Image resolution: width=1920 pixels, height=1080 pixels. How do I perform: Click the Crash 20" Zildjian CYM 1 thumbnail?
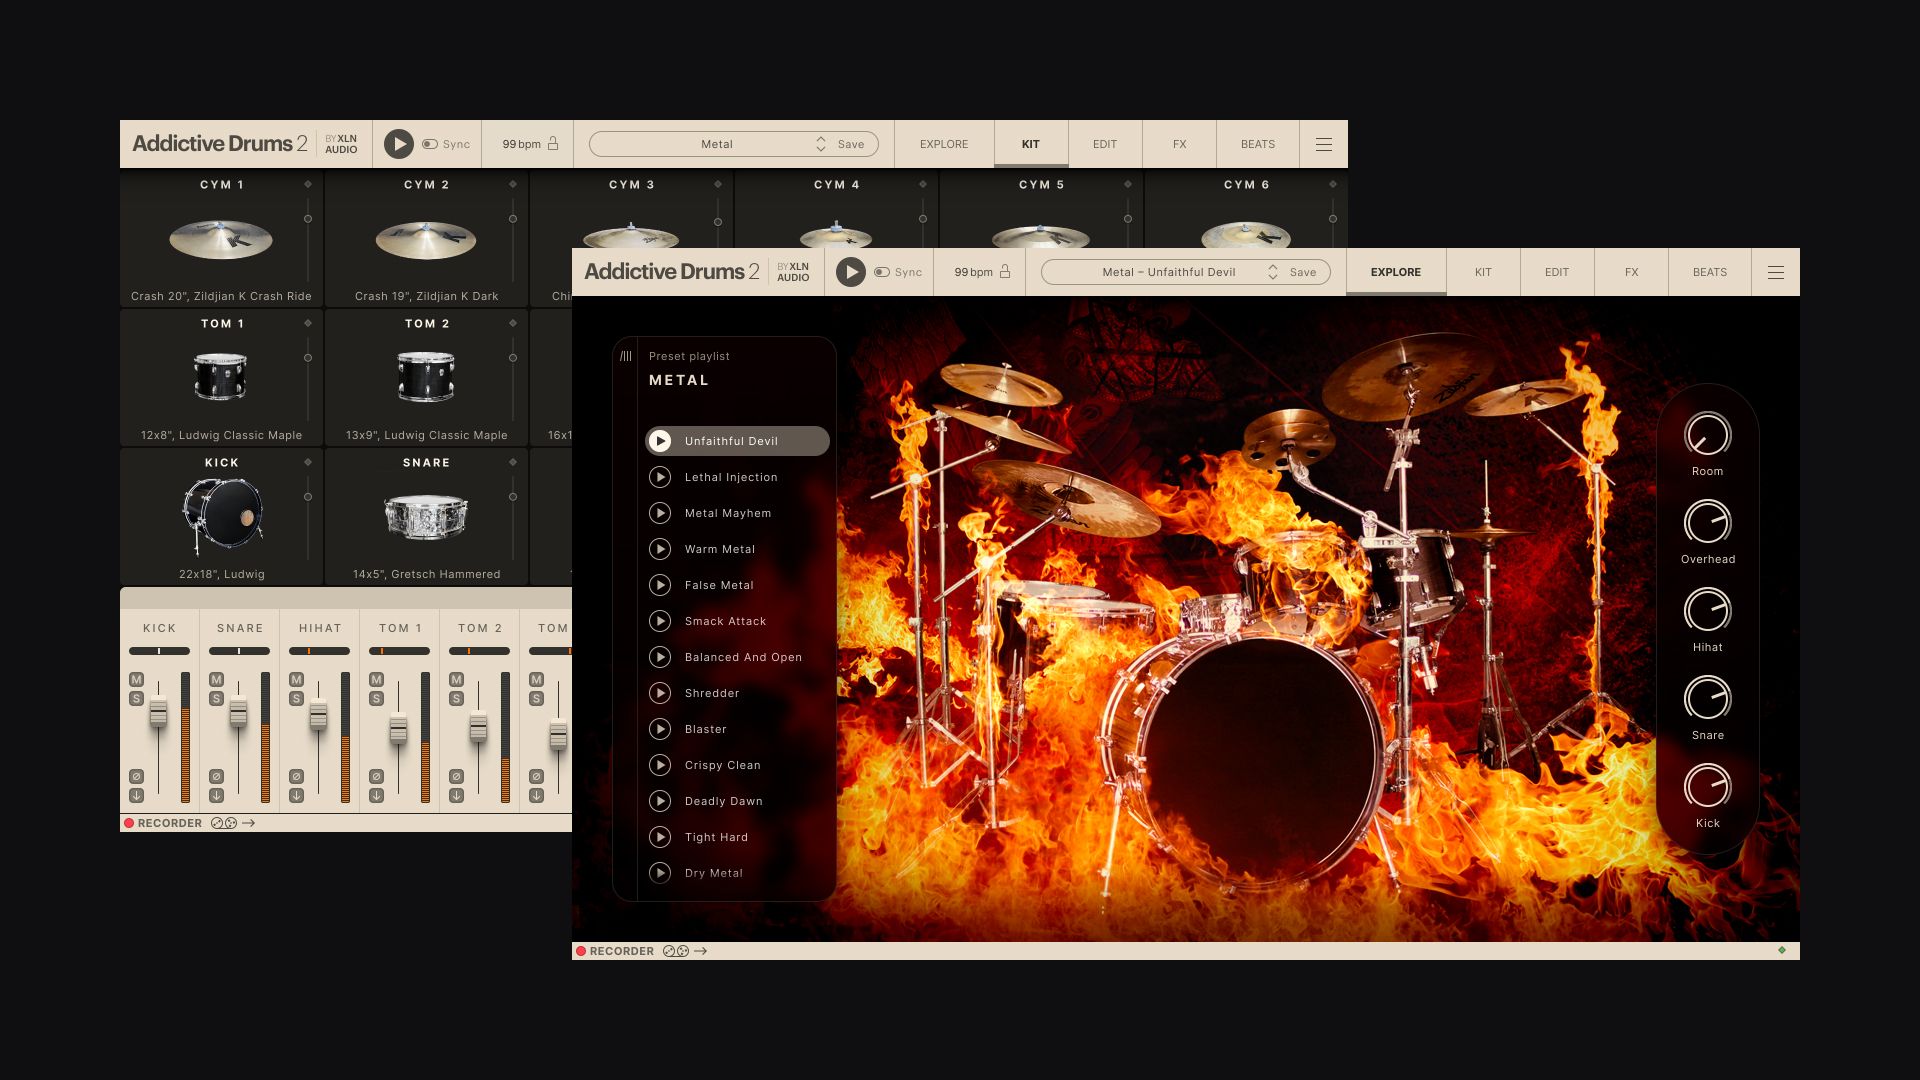pyautogui.click(x=221, y=240)
